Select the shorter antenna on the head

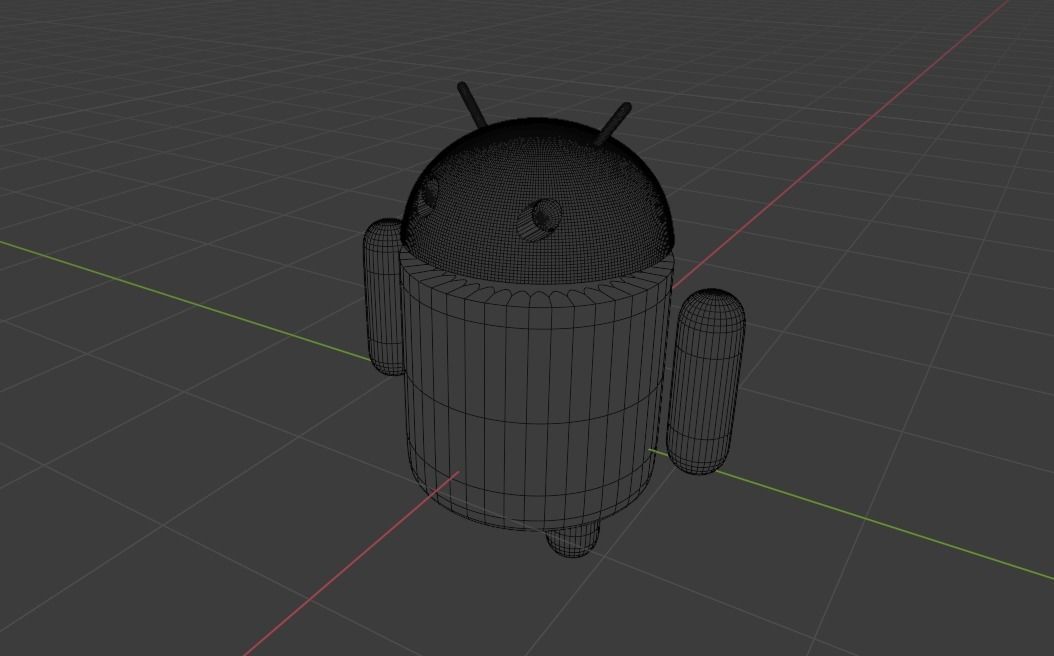pyautogui.click(x=612, y=124)
